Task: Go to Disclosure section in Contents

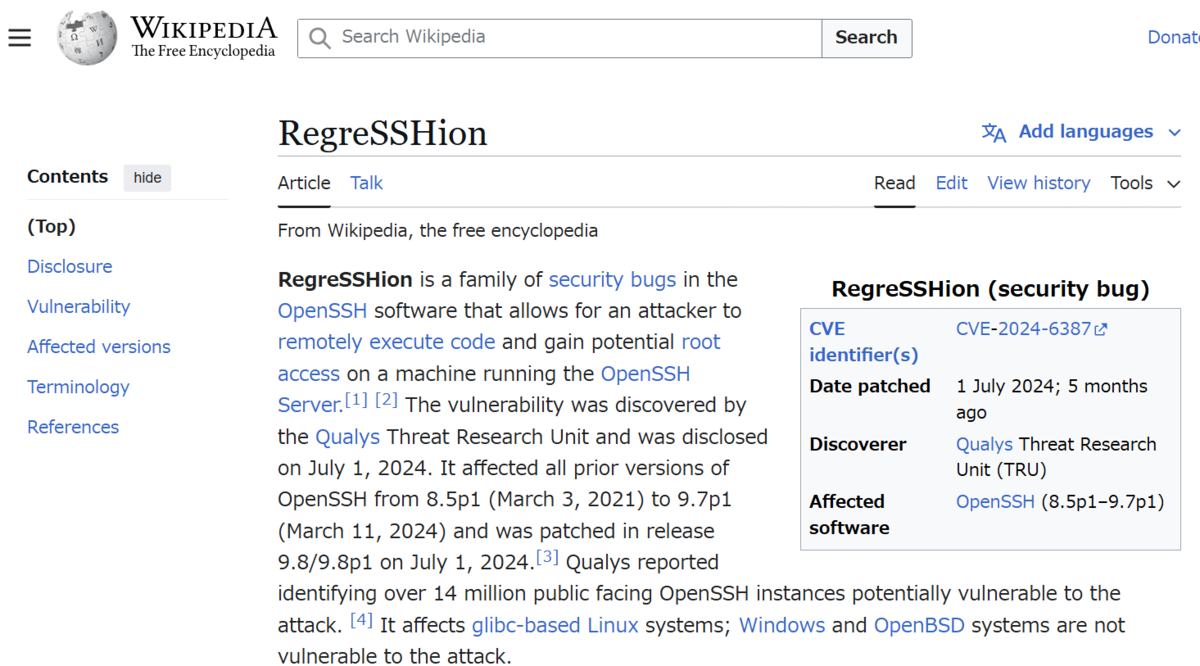Action: (70, 266)
